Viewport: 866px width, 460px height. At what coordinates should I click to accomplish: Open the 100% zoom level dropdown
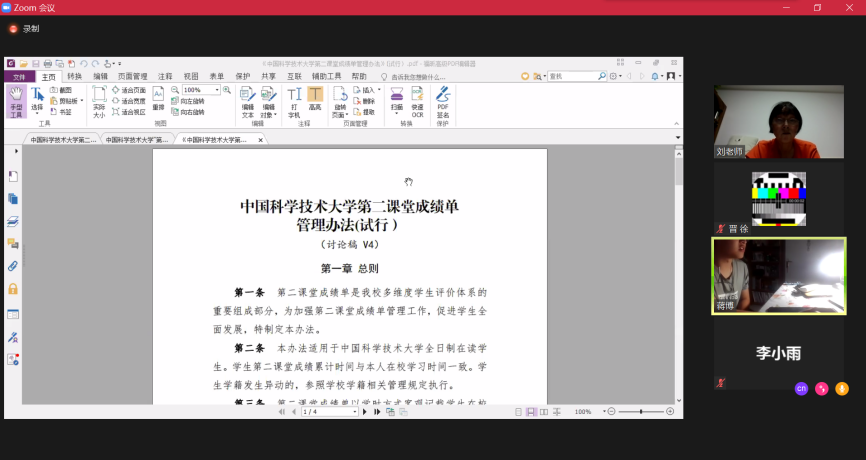click(217, 90)
